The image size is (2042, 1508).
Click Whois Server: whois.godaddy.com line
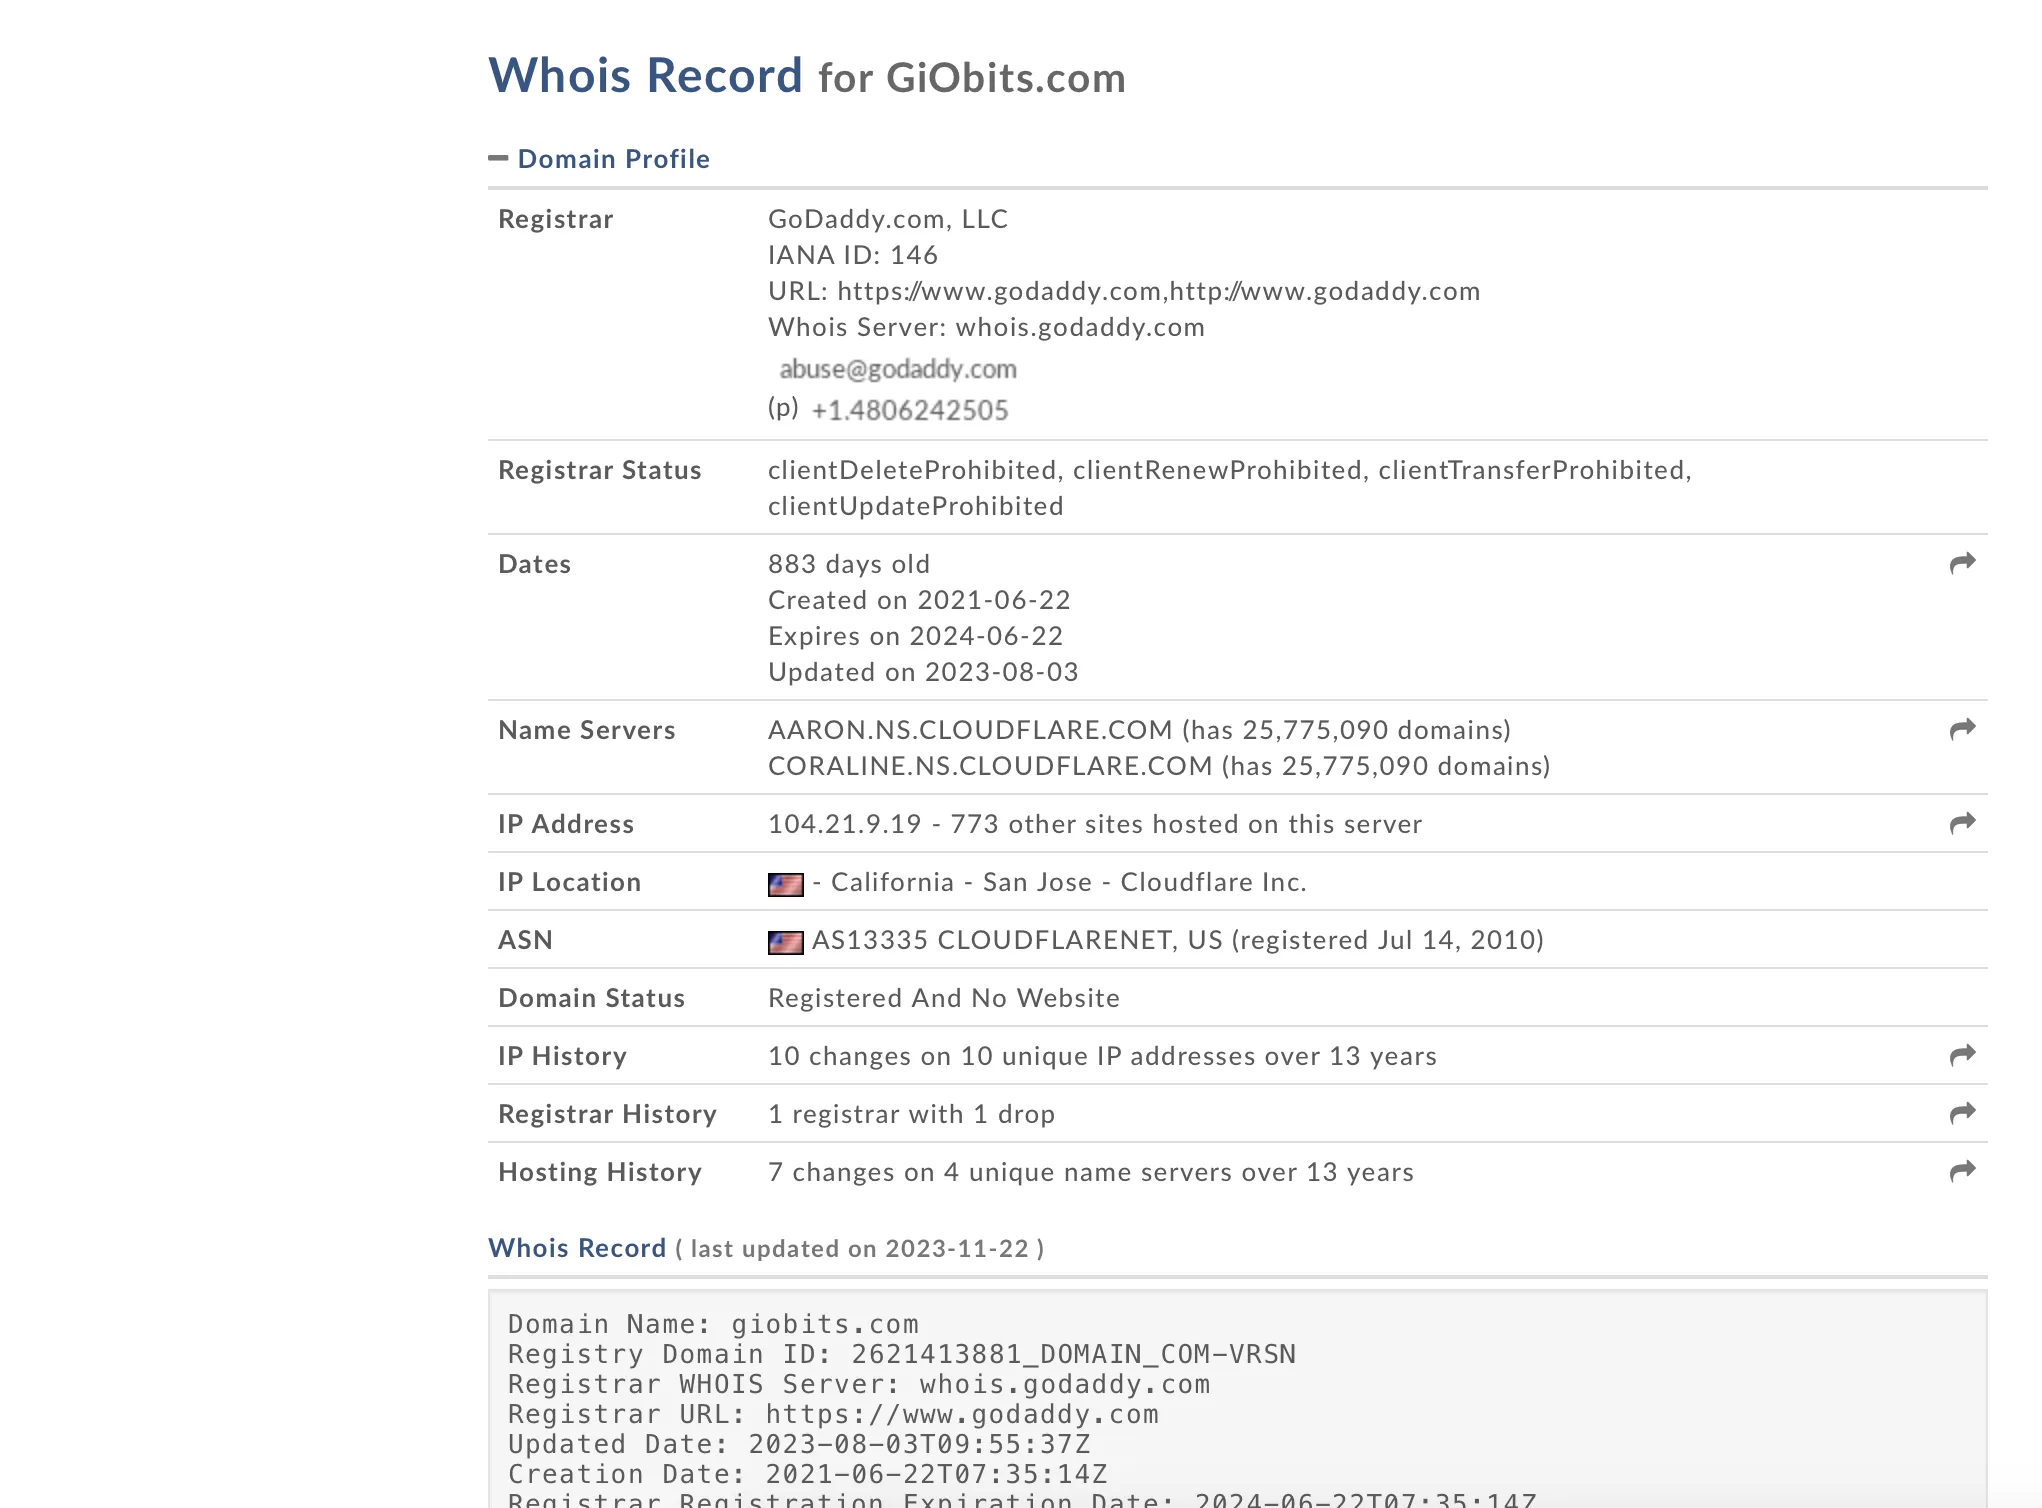986,327
